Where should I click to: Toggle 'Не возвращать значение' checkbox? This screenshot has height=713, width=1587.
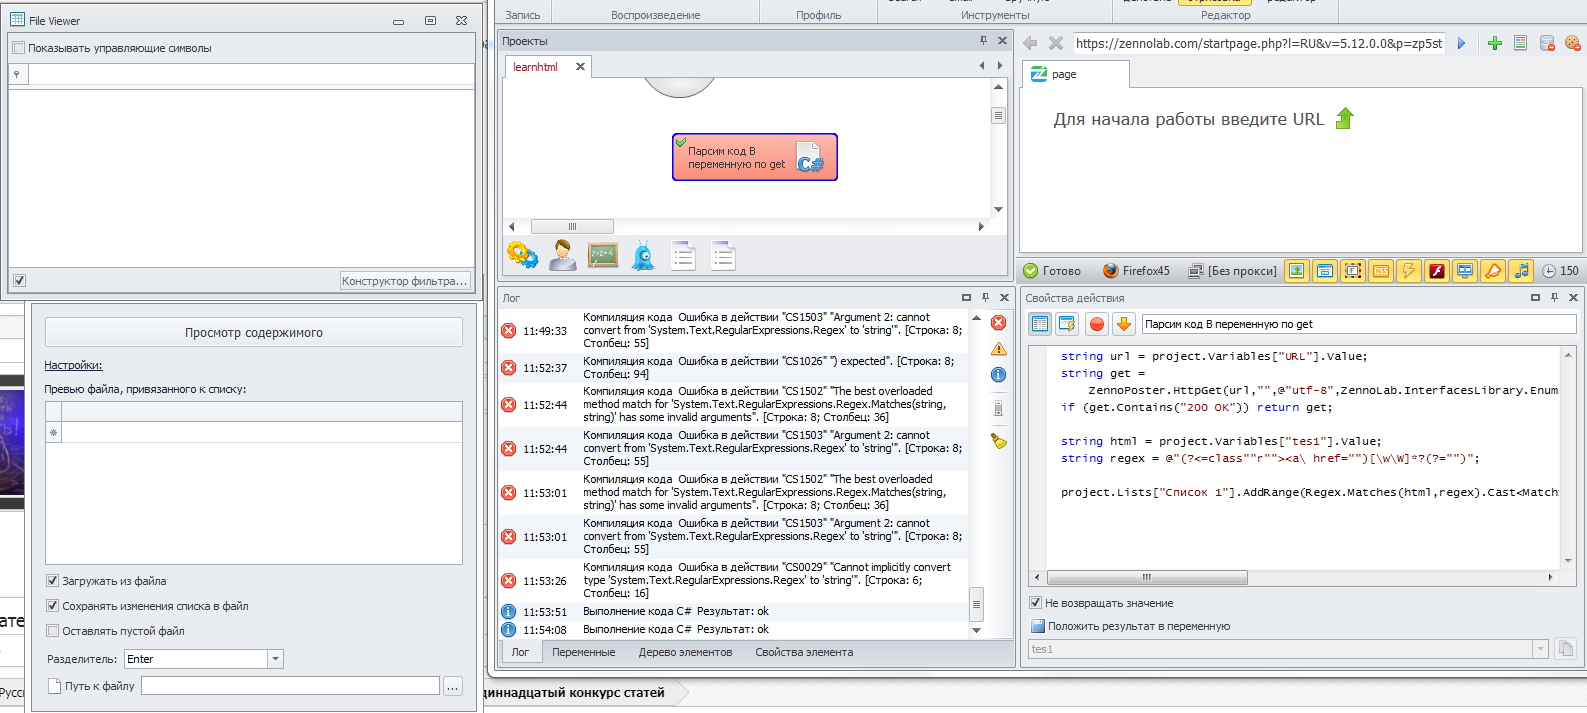click(1036, 603)
